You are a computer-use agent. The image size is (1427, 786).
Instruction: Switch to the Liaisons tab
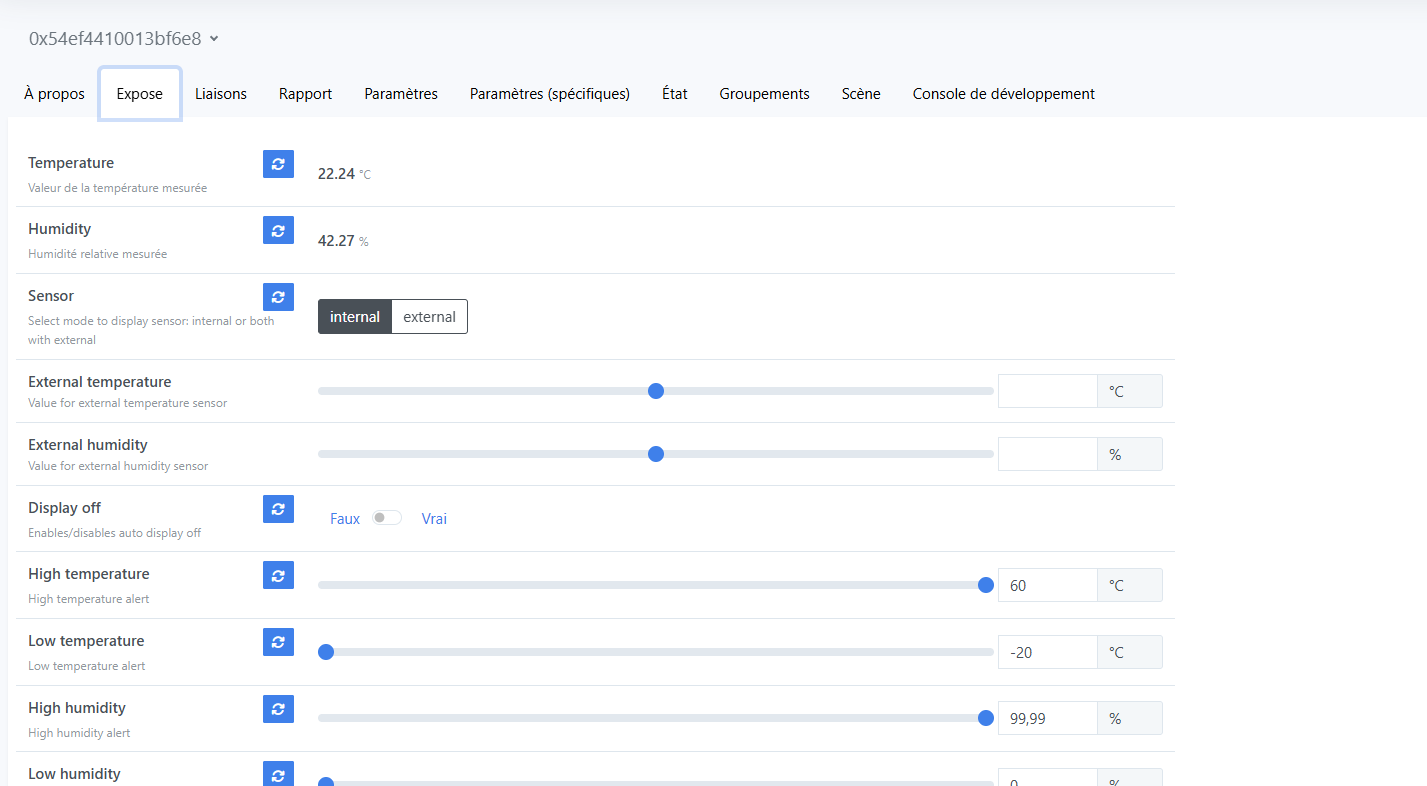221,94
